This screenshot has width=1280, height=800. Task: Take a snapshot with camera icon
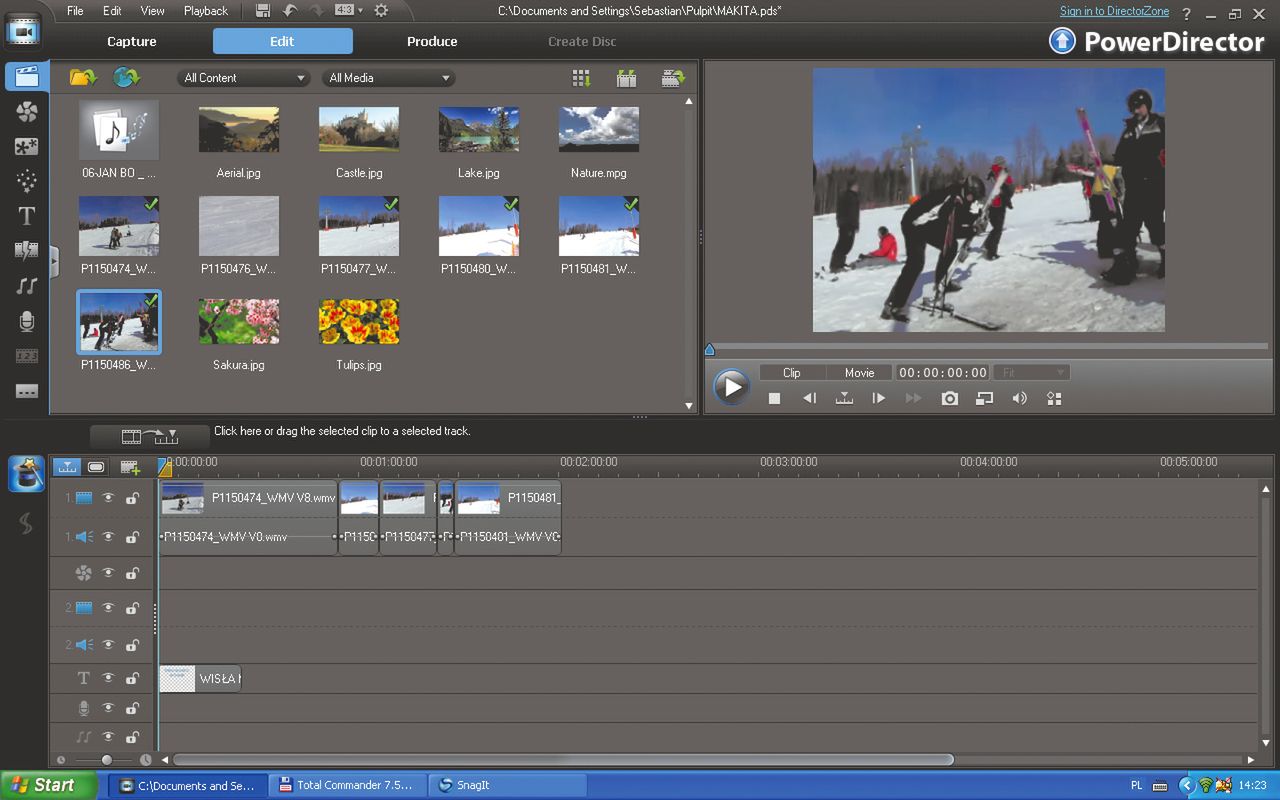point(949,398)
